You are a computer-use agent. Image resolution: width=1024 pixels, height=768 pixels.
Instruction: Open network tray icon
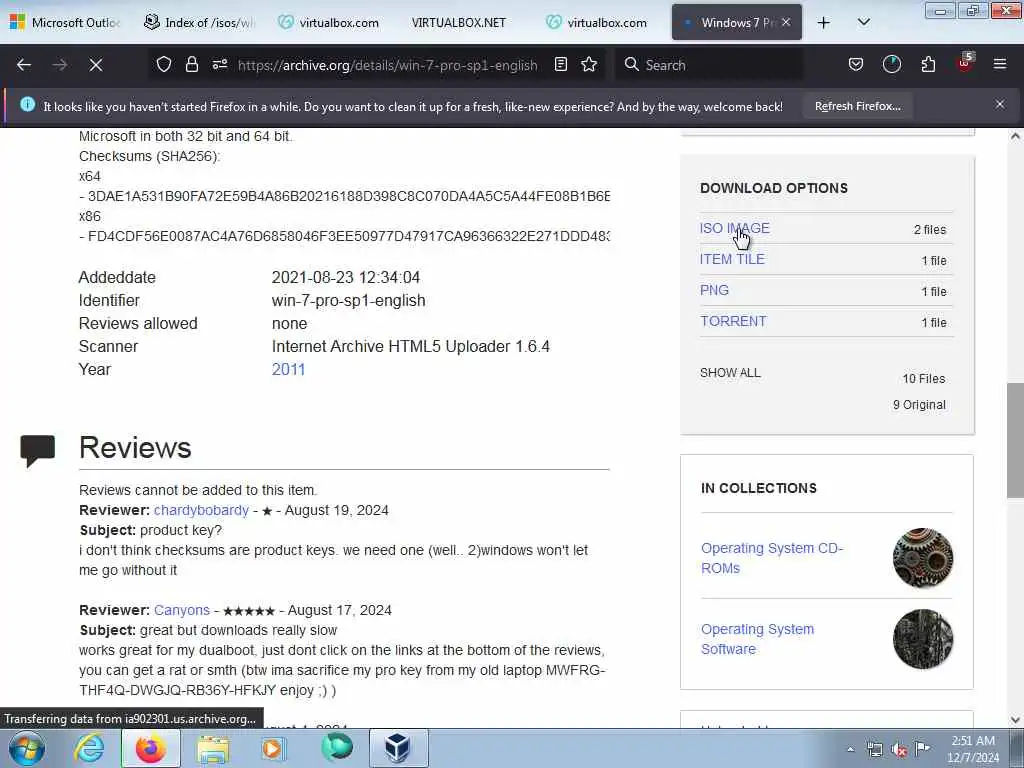874,749
